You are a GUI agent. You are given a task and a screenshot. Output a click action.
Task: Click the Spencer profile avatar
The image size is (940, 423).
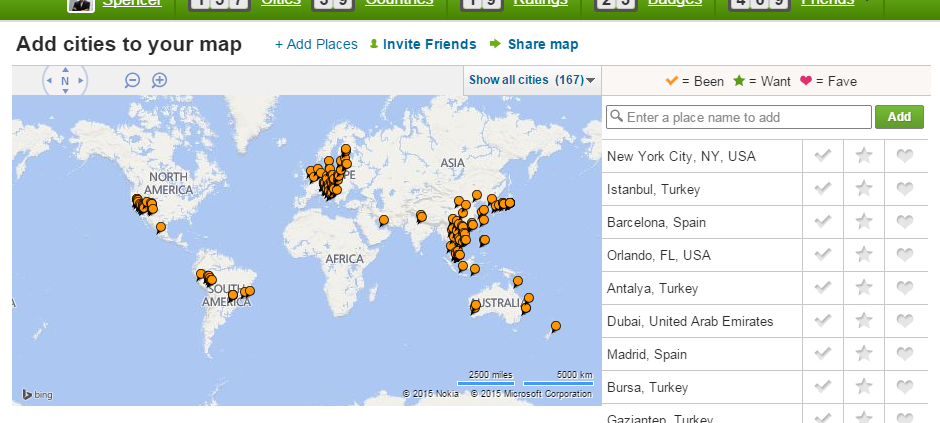[x=82, y=4]
